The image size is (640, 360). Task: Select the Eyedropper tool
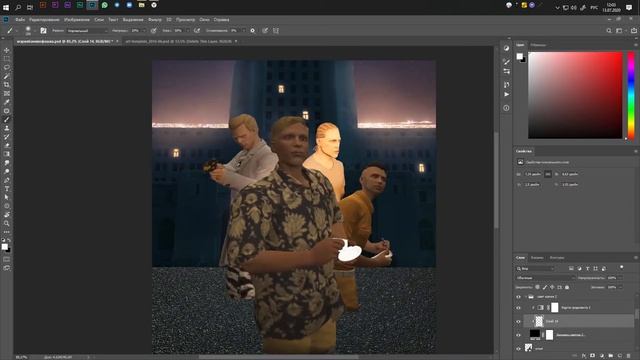tap(7, 102)
